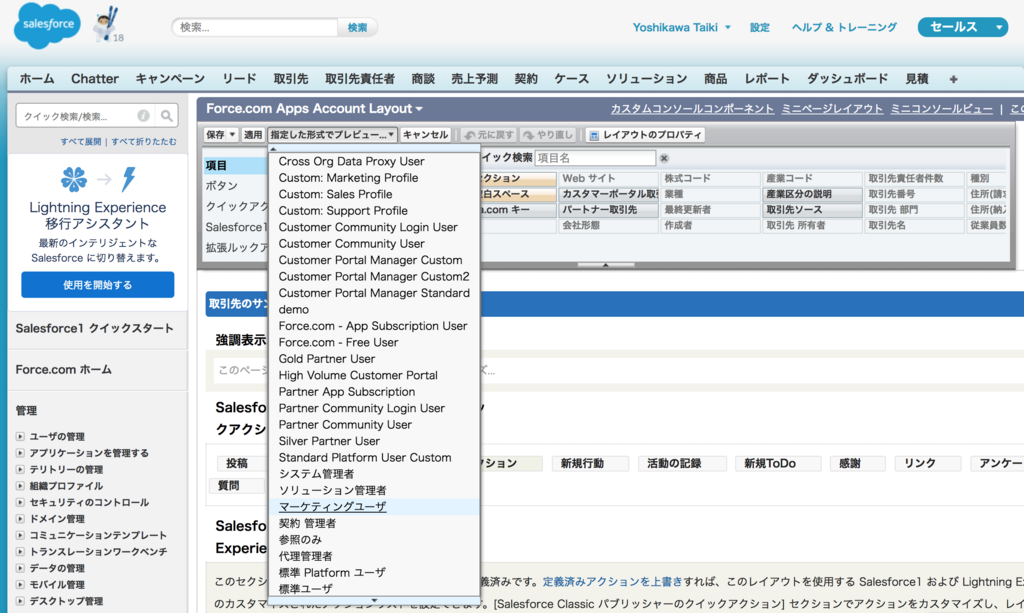This screenshot has width=1024, height=613.
Task: Open 指定した形式でプレビュー dropdown
Action: pos(332,135)
